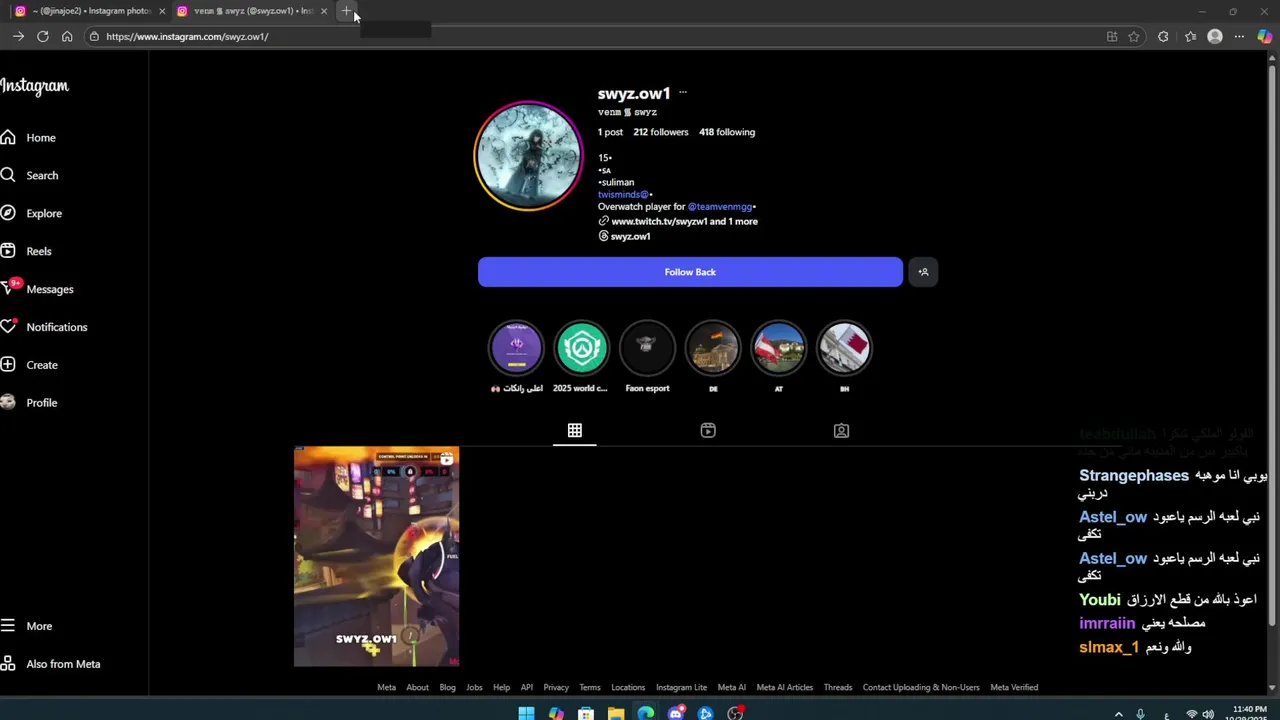Go to Explore in the sidebar
Viewport: 1280px width, 720px height.
click(31, 214)
